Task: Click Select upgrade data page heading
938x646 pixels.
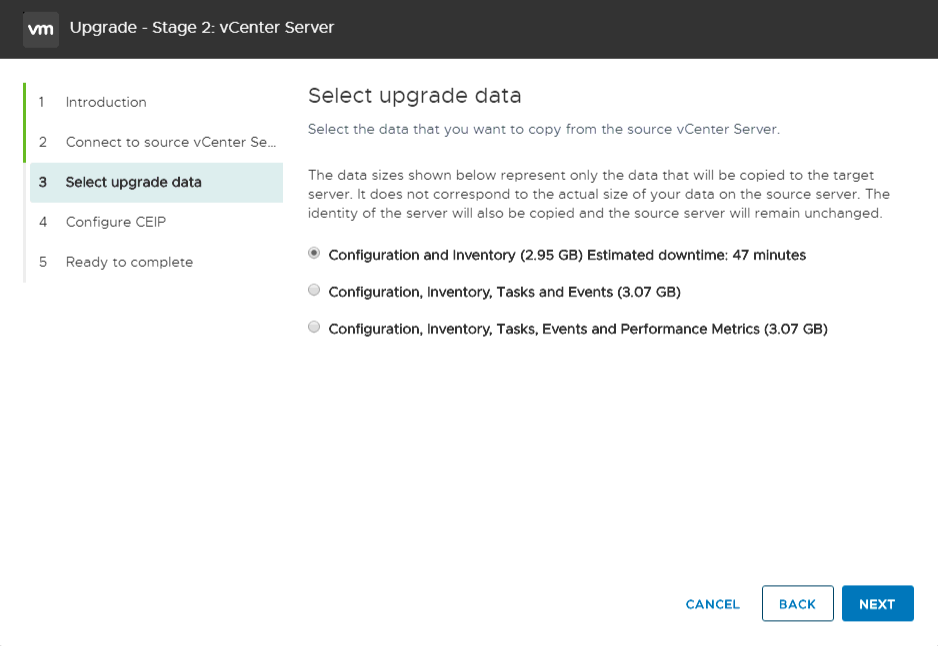Action: pyautogui.click(x=415, y=96)
